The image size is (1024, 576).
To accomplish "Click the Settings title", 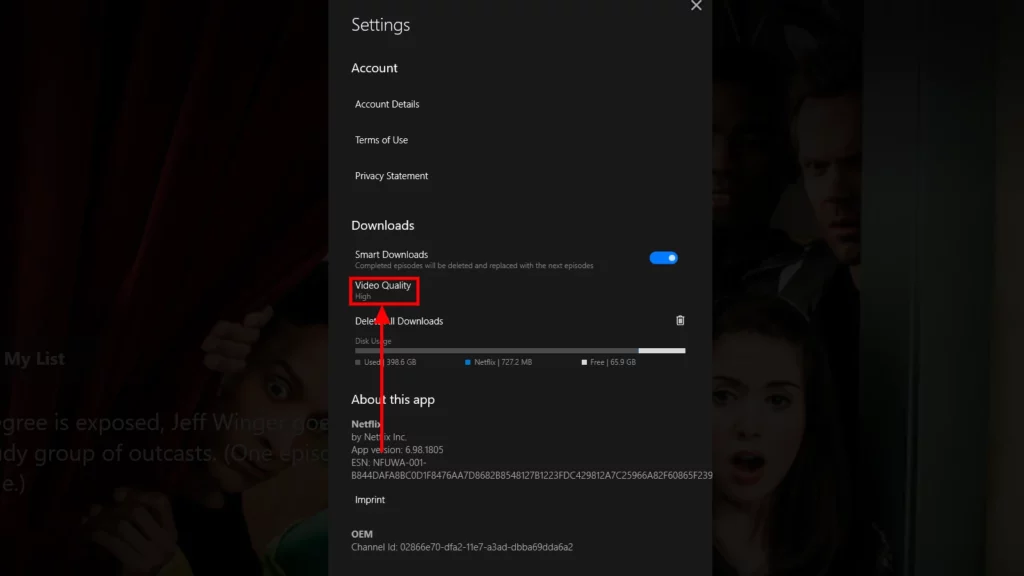I will point(381,25).
